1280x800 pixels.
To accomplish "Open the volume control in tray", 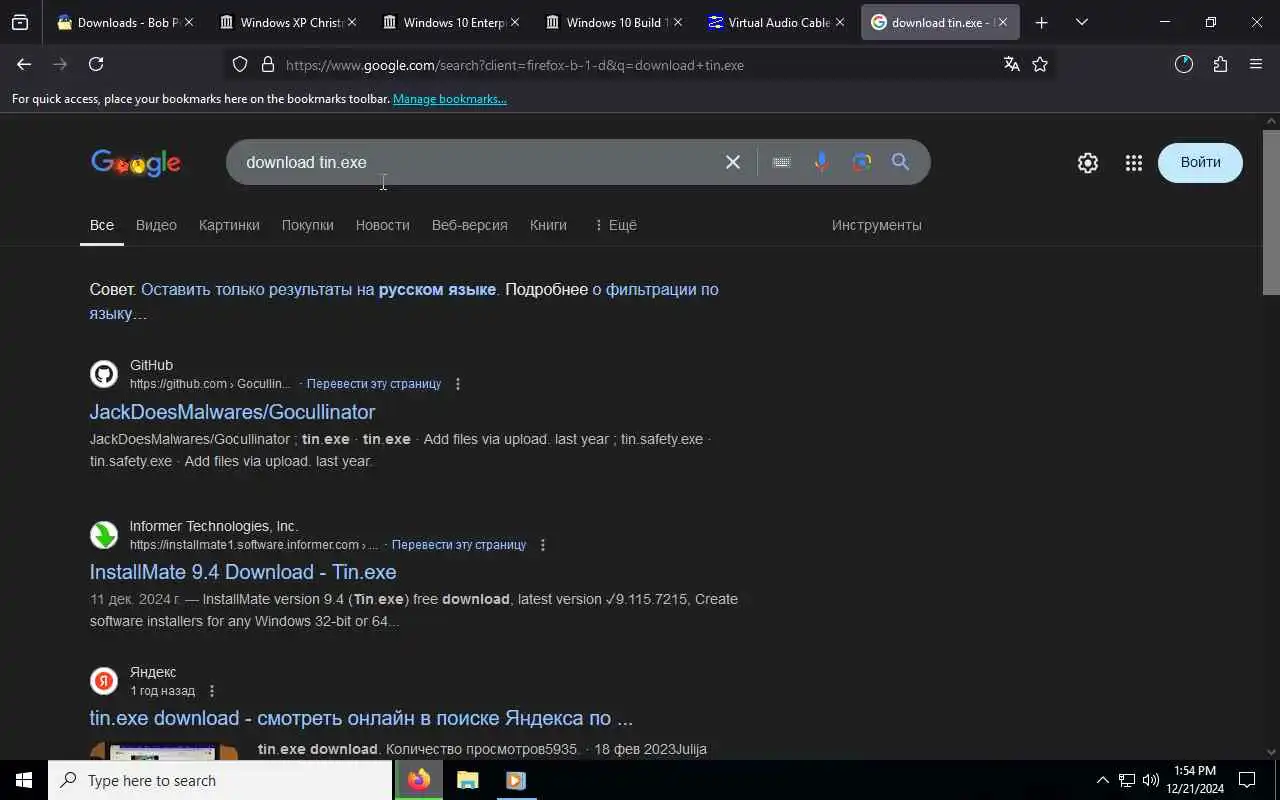I will point(1151,780).
